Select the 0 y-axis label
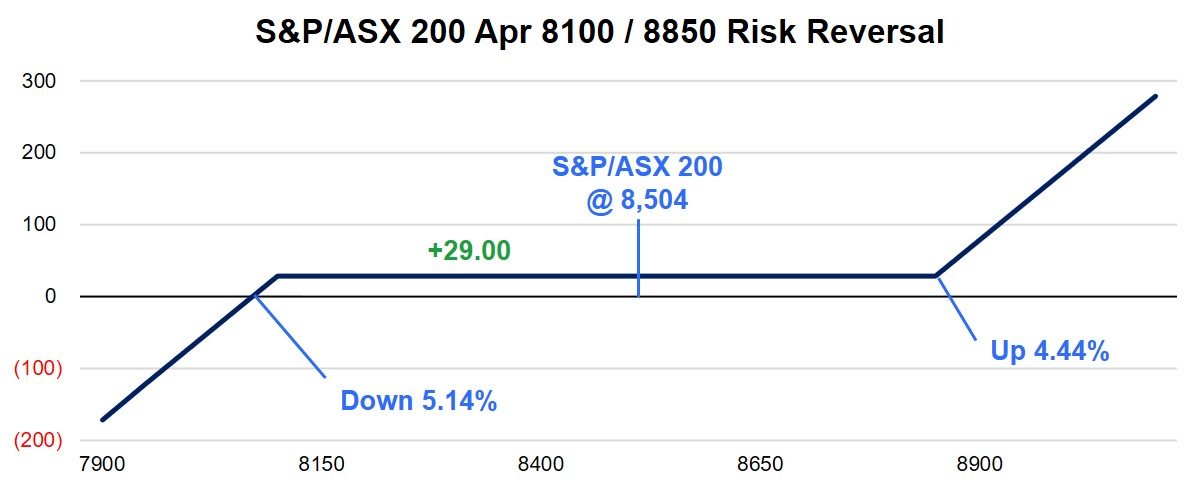This screenshot has width=1200, height=490. point(46,297)
